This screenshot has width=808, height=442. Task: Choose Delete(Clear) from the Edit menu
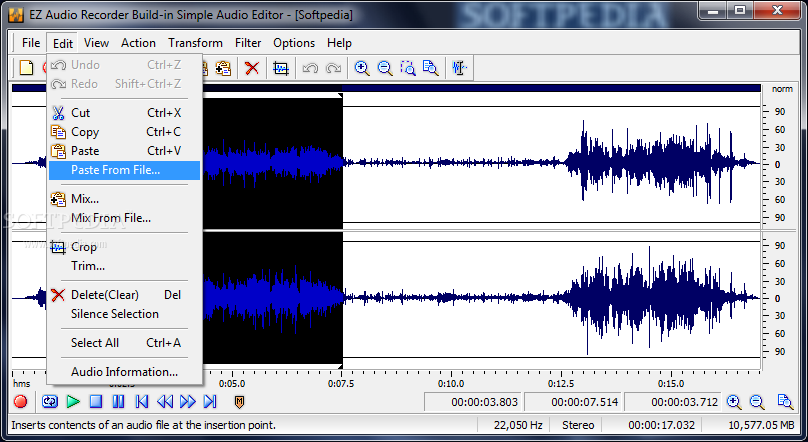124,295
